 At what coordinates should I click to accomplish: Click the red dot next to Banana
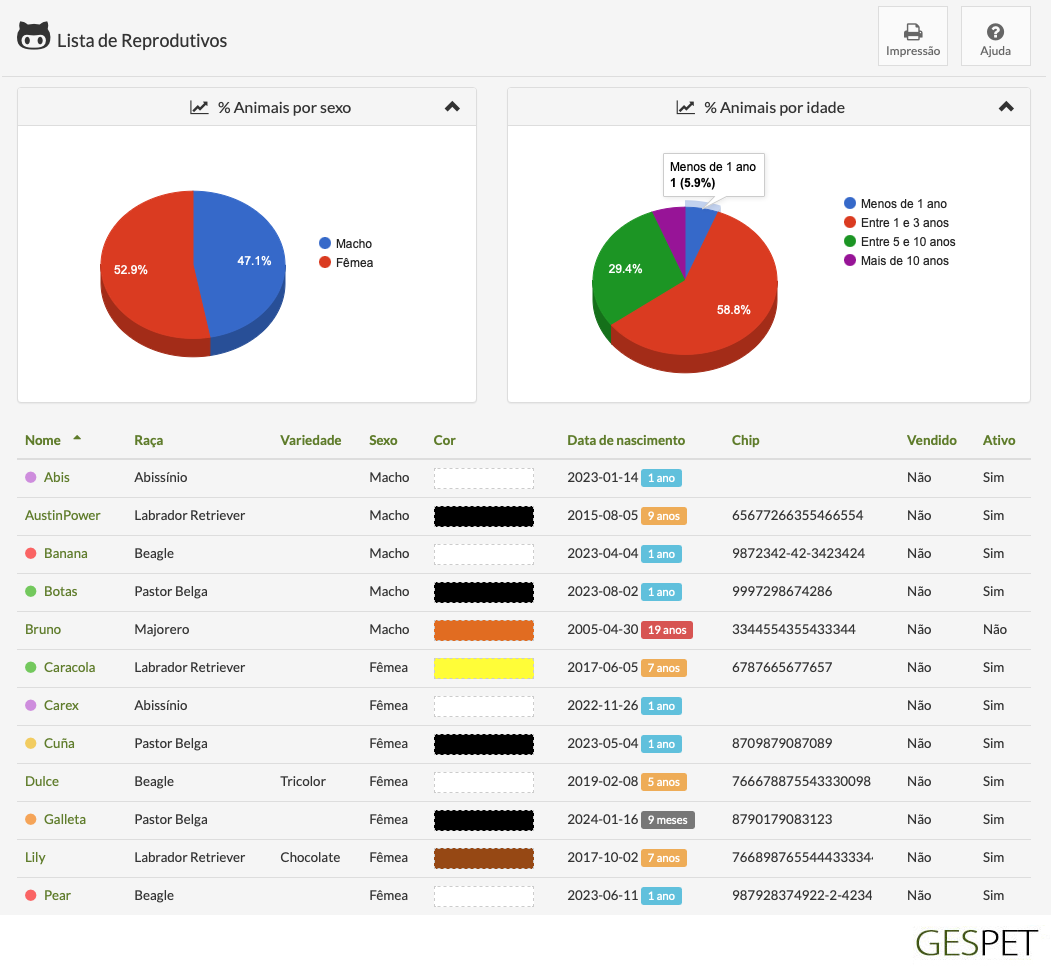(30, 553)
